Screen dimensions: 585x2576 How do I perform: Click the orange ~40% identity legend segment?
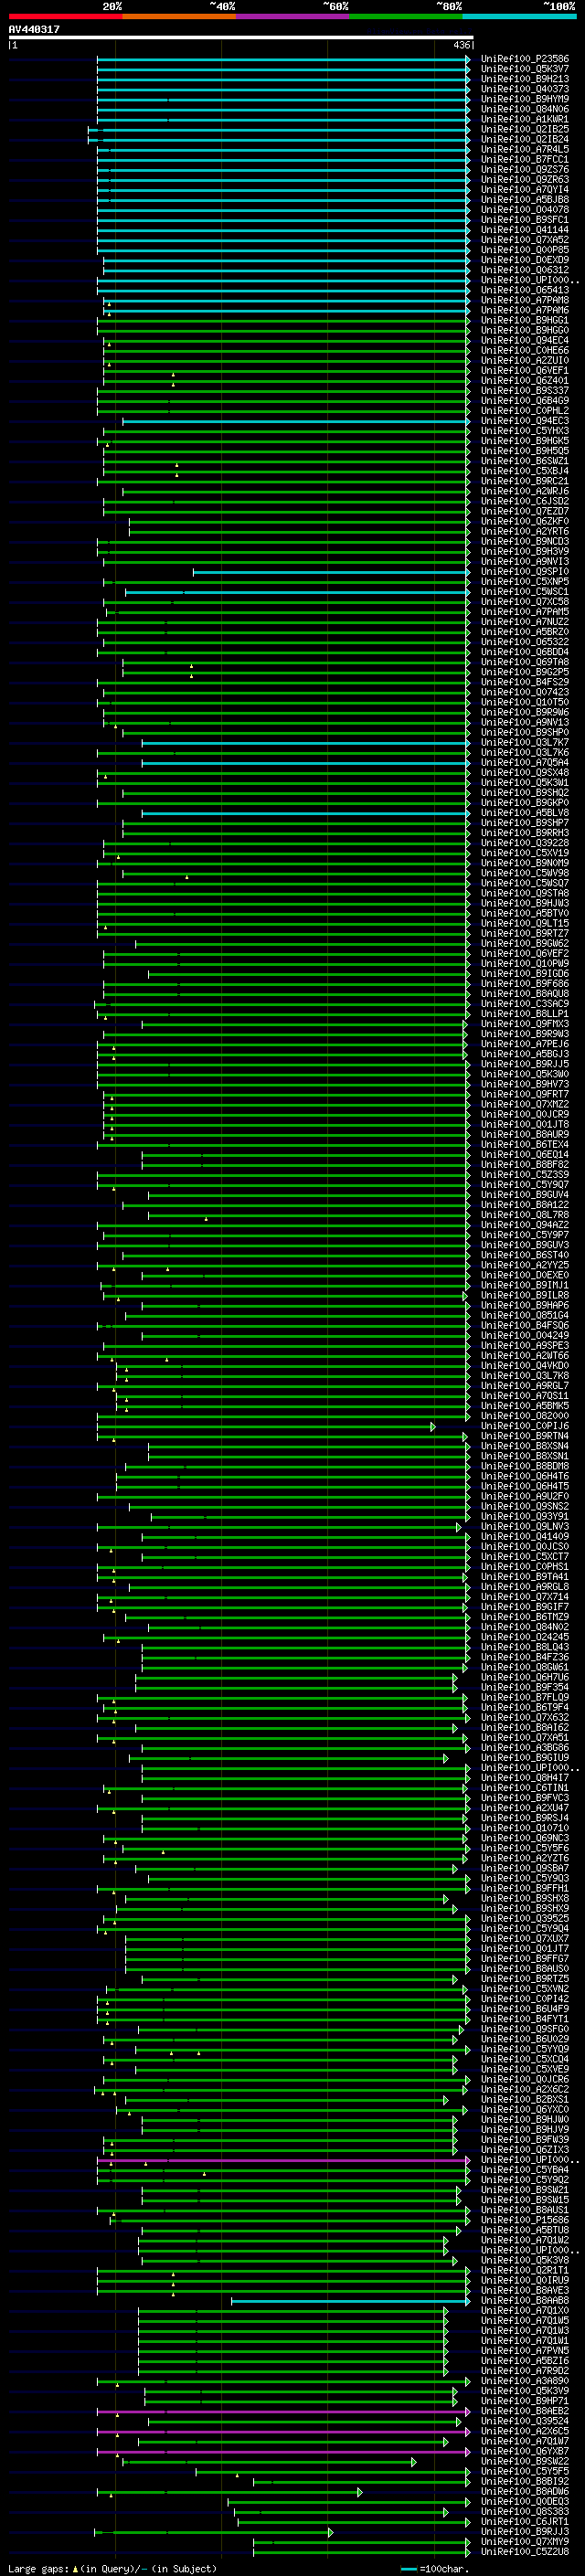(179, 16)
